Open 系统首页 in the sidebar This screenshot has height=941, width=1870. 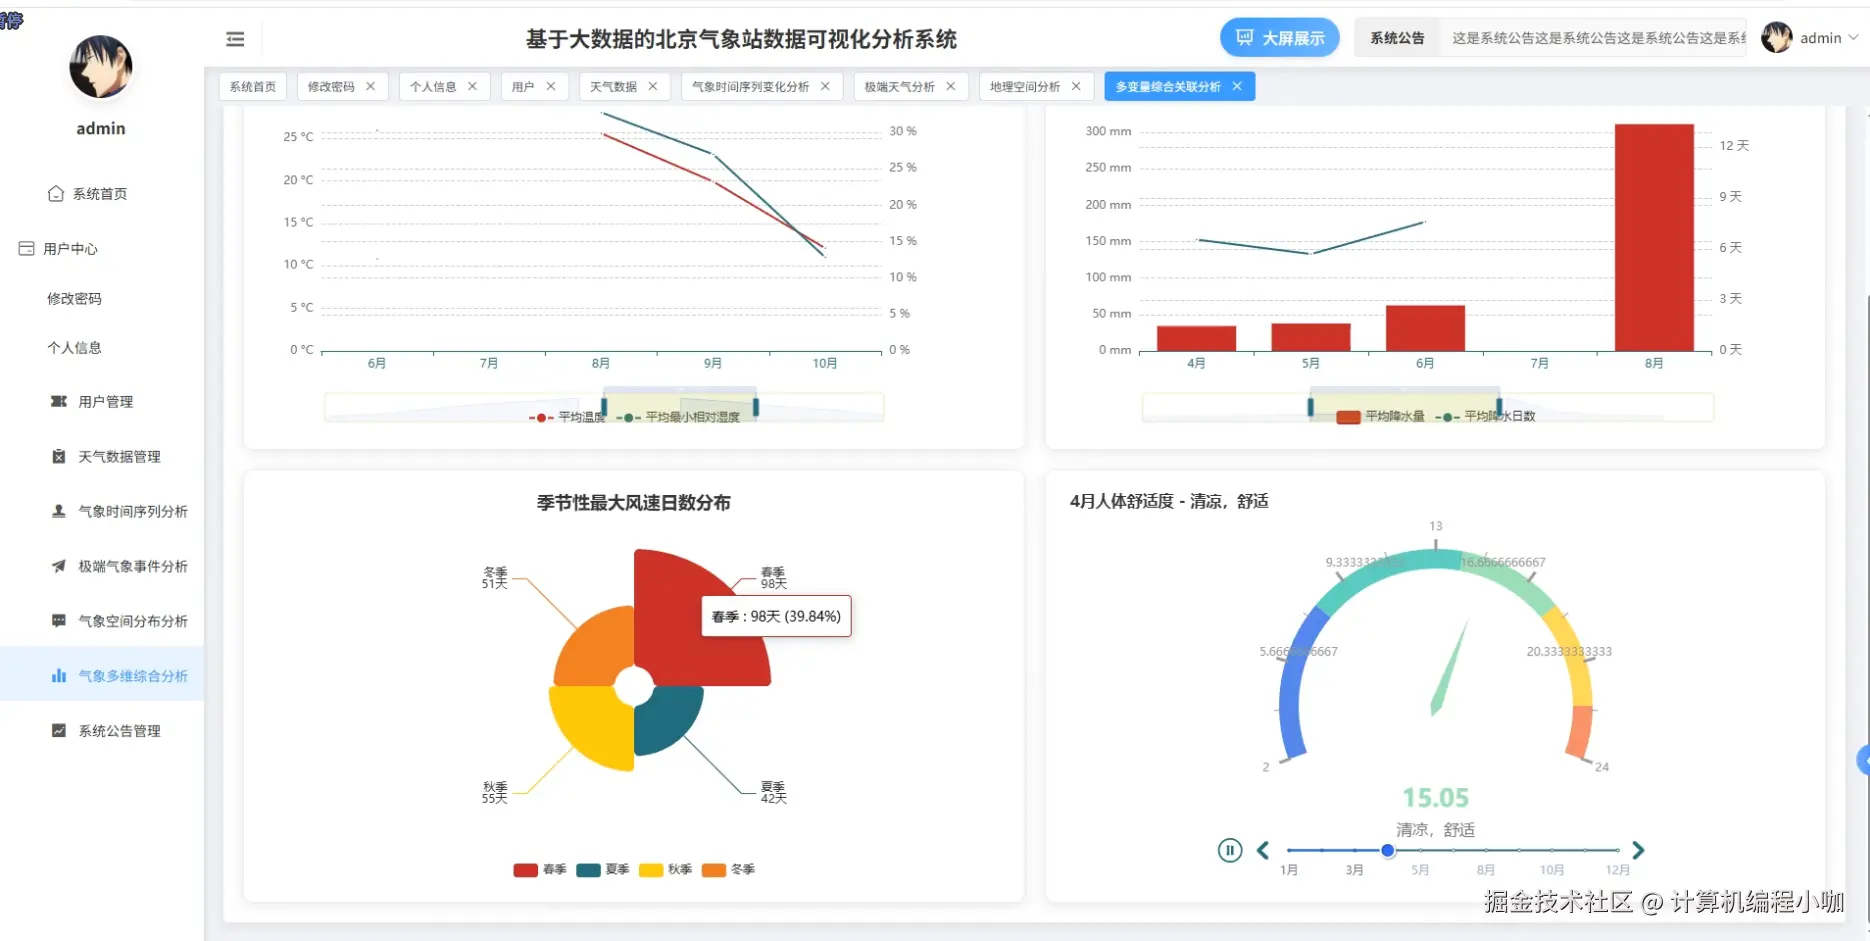[x=87, y=194]
